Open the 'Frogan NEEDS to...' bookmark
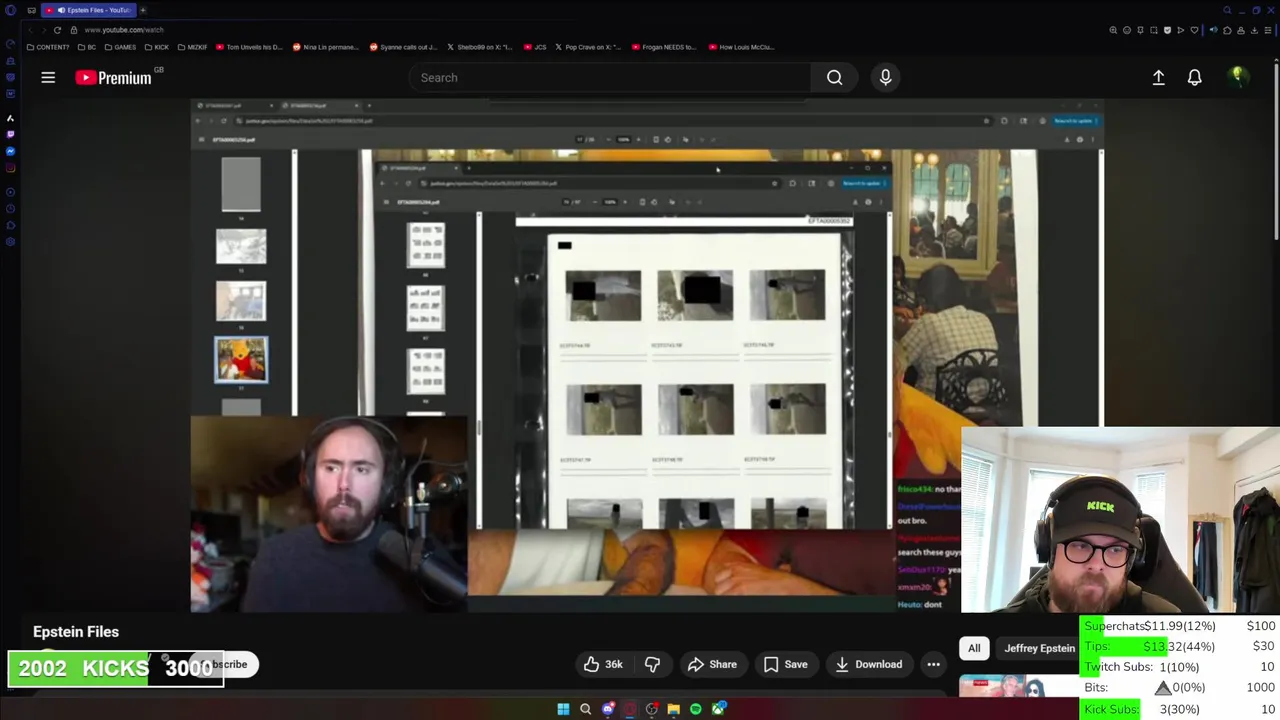Screen dimensions: 1280x720 [x=664, y=47]
